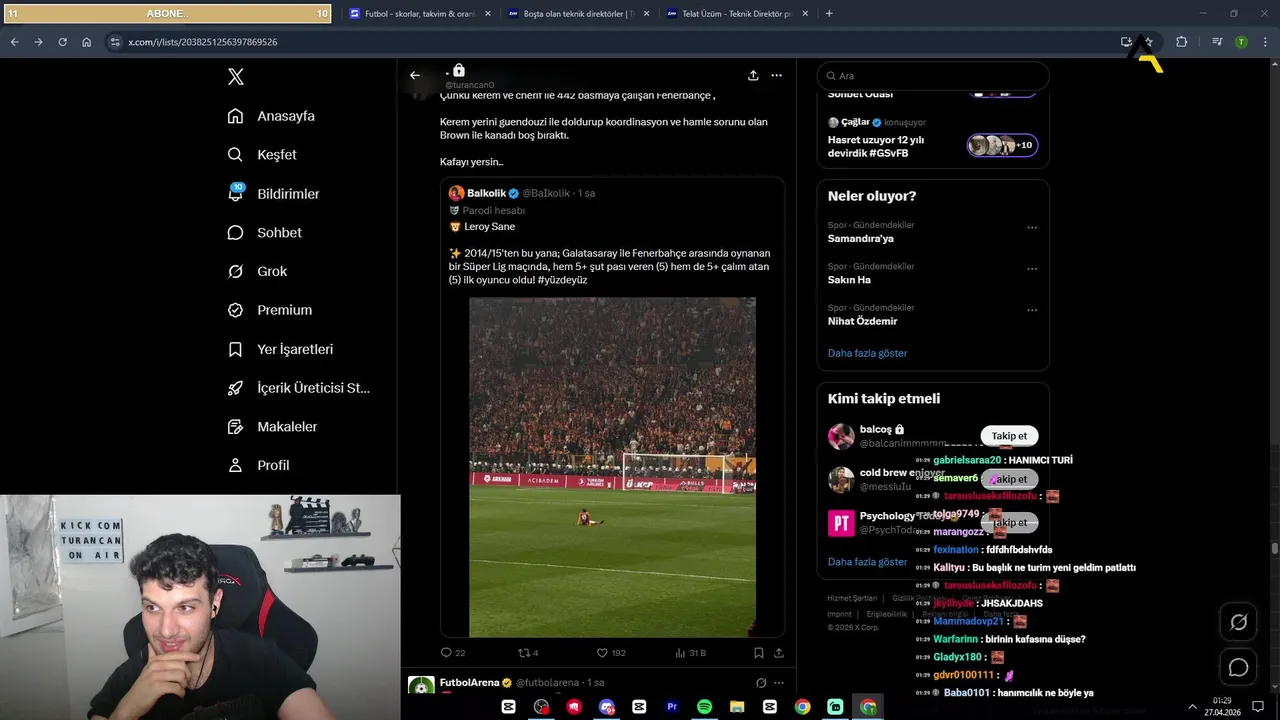Share the tweet below the stadium photo
The width and height of the screenshot is (1280, 720).
pos(779,653)
